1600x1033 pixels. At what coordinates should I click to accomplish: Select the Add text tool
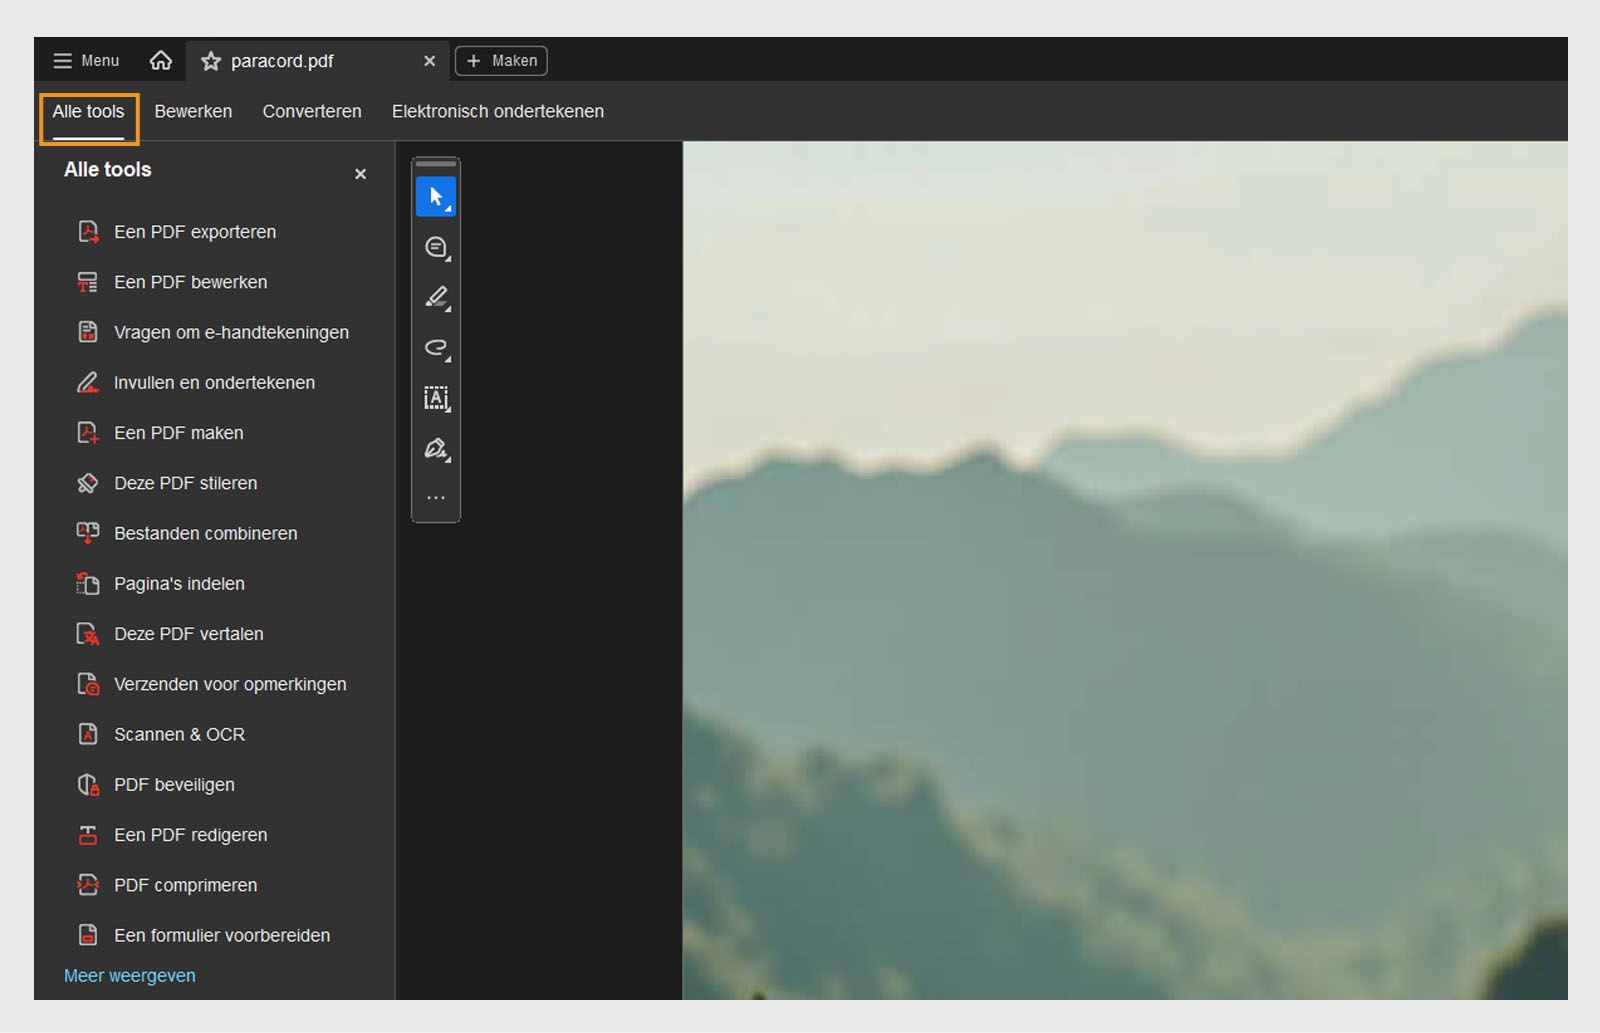[436, 398]
